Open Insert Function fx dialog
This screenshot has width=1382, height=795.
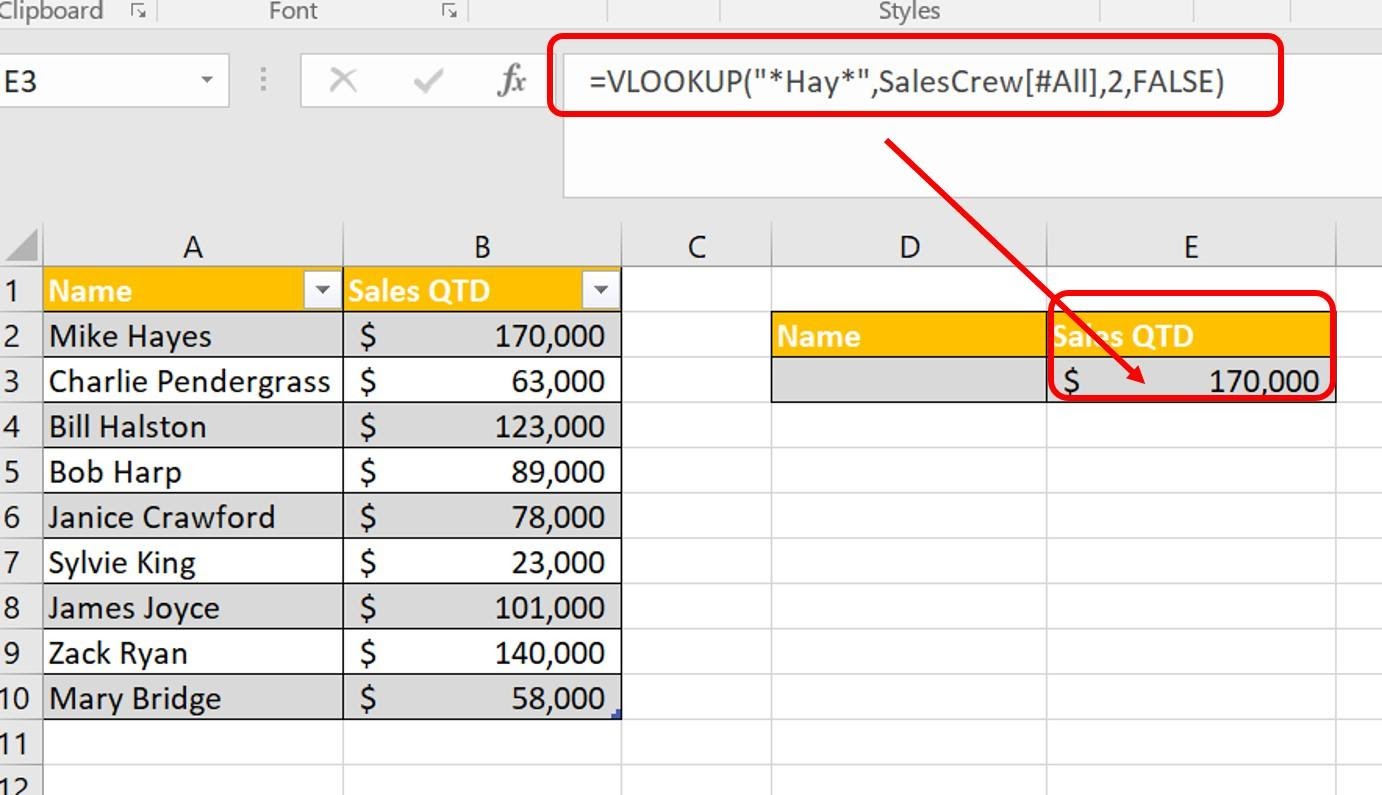click(512, 81)
